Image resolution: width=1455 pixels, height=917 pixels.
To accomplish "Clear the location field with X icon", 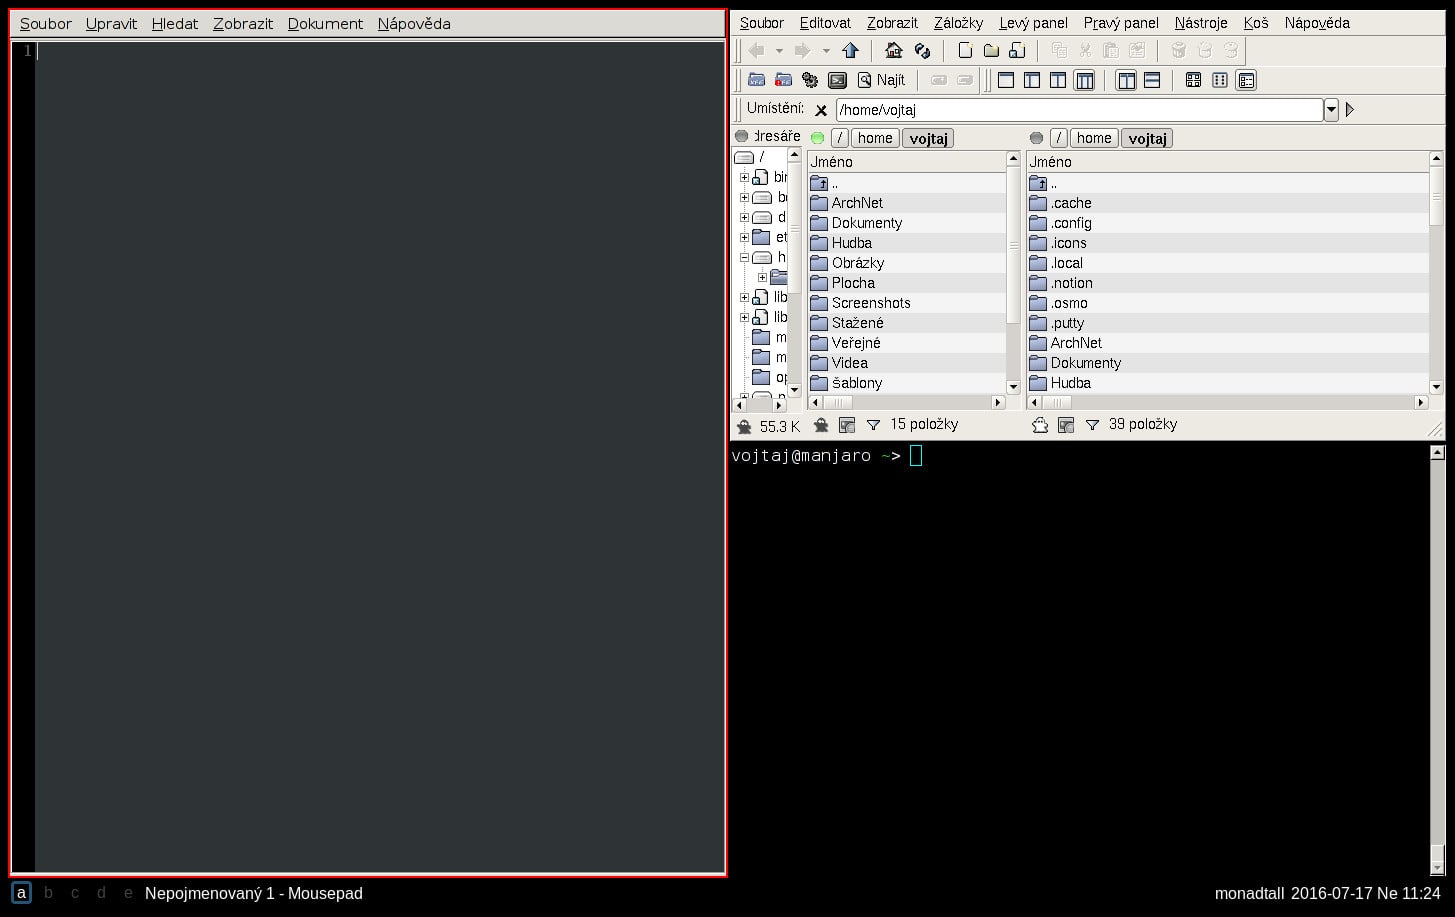I will tap(821, 110).
